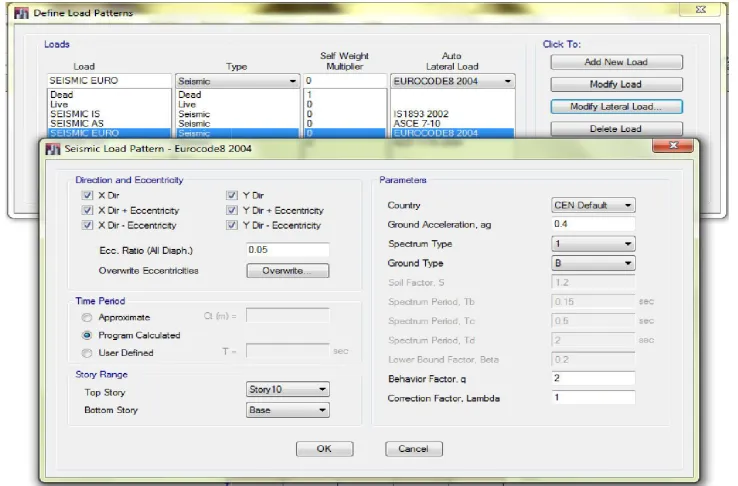
Task: Open the Auto Lateral Load dropdown
Action: [x=452, y=81]
